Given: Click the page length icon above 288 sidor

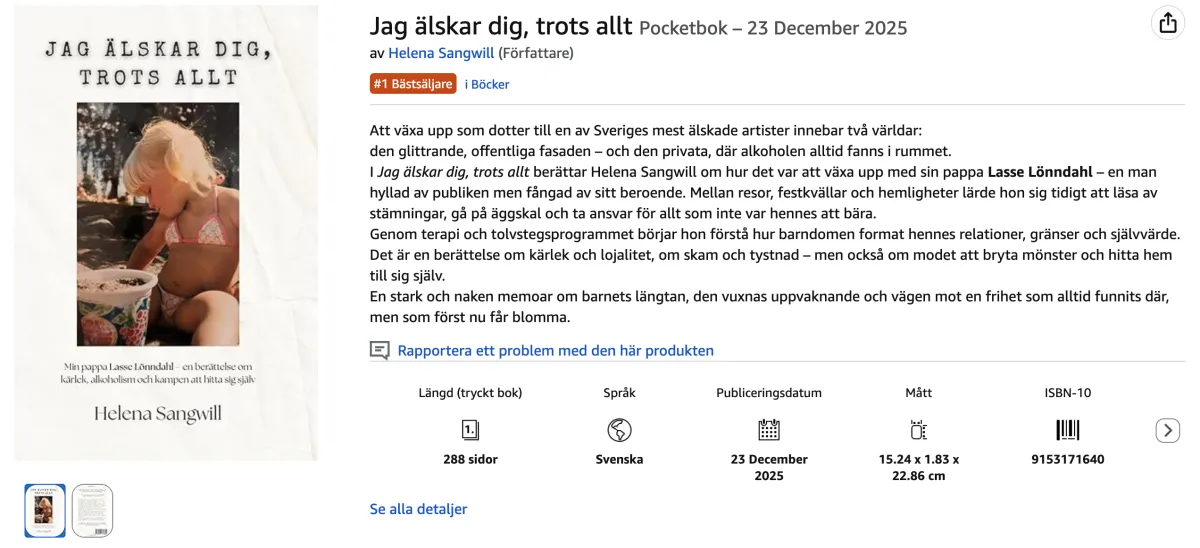Looking at the screenshot, I should coord(470,430).
